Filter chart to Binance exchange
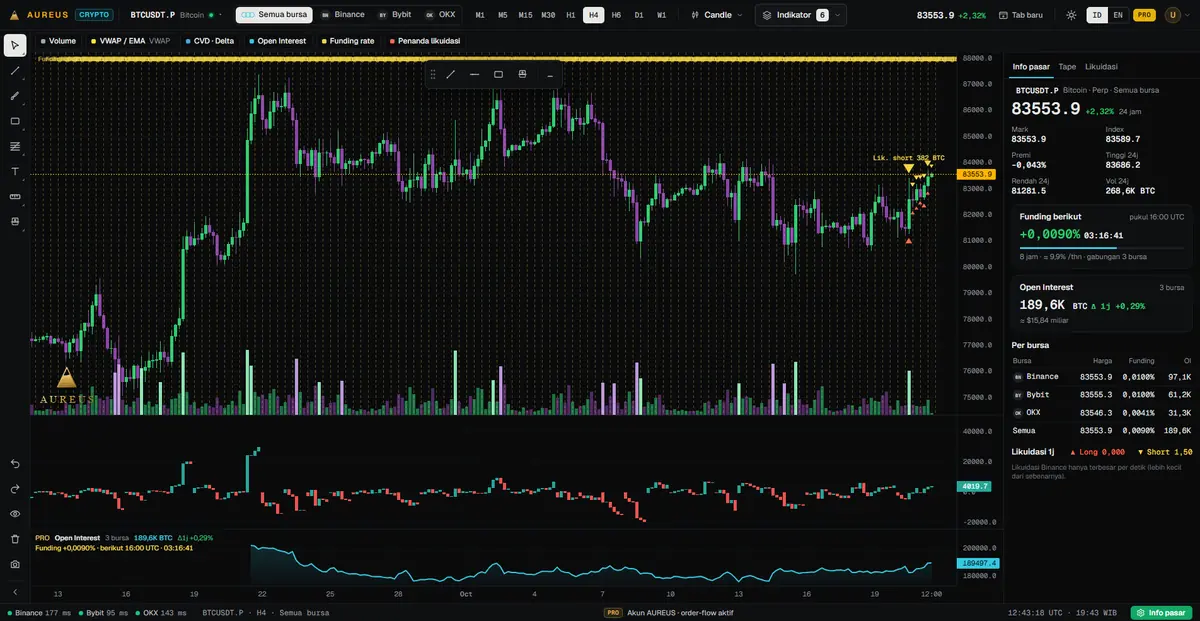The image size is (1200, 621). coord(342,15)
